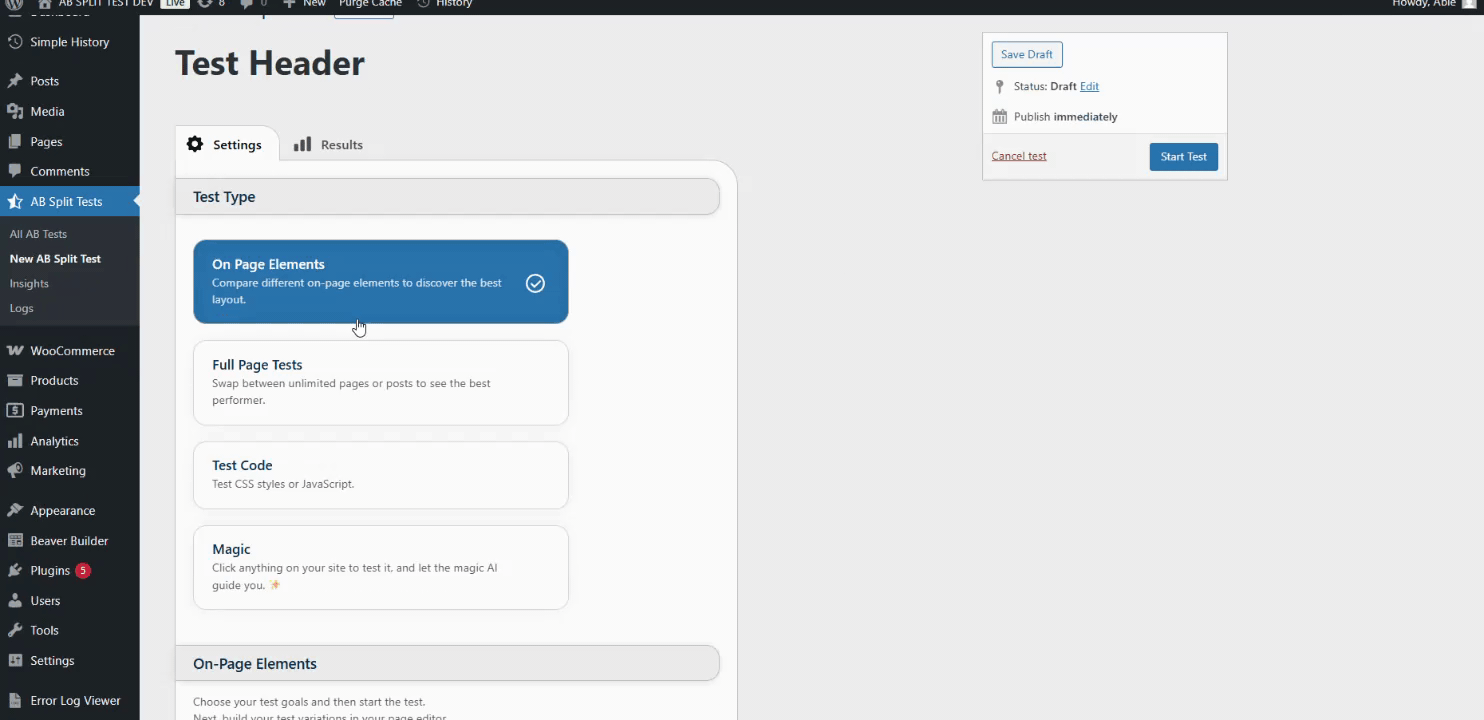1484x720 pixels.
Task: Click the Start Test button
Action: point(1184,157)
